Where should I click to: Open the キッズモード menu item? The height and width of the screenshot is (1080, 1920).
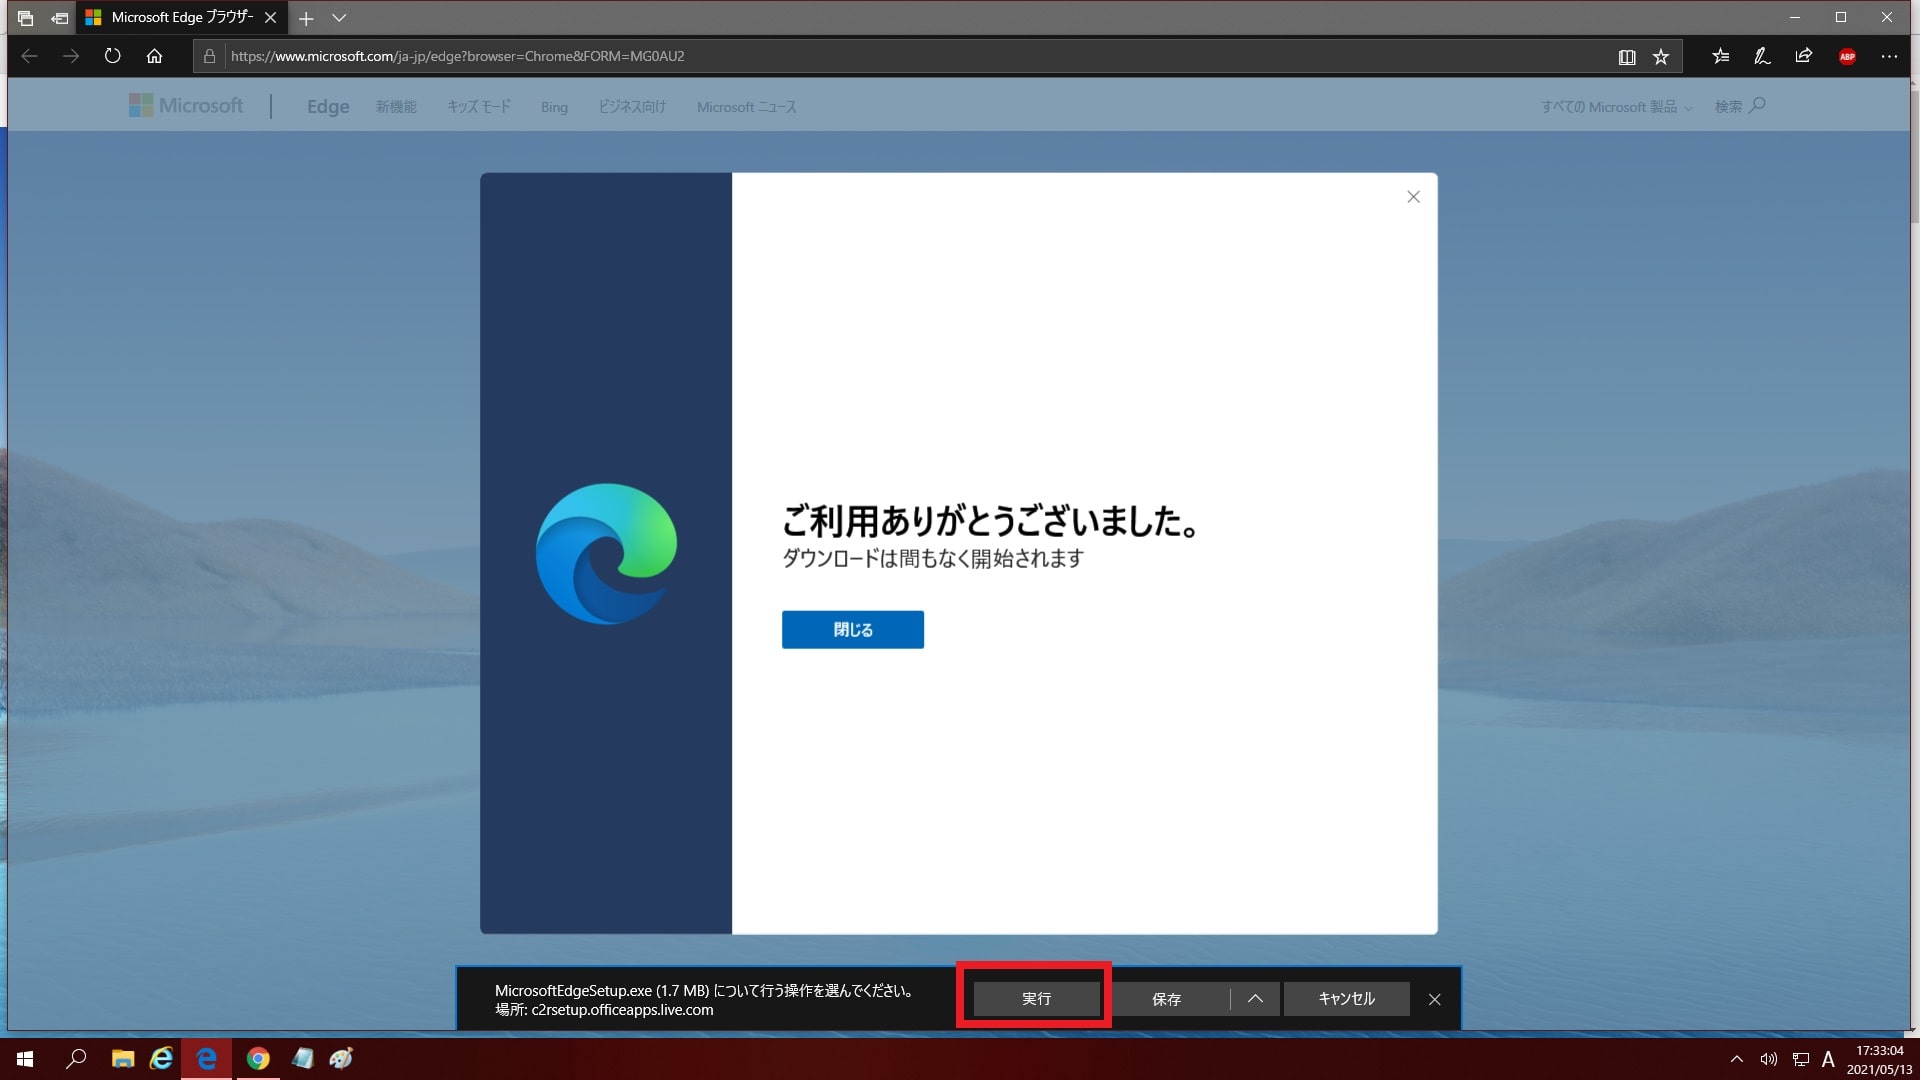[479, 107]
